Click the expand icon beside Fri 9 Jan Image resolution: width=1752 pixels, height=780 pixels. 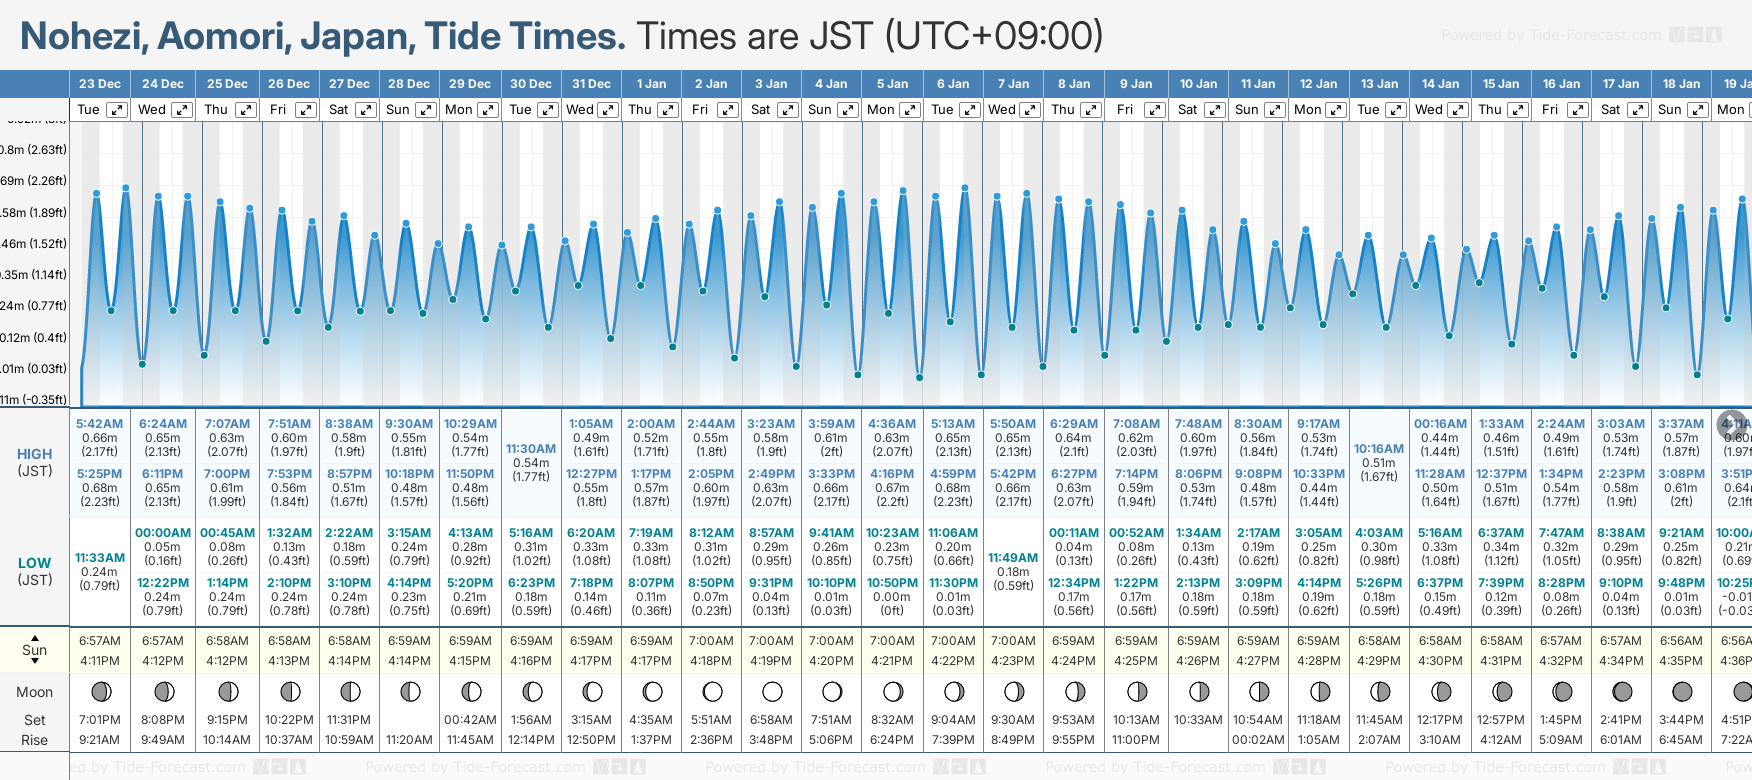pos(1155,110)
